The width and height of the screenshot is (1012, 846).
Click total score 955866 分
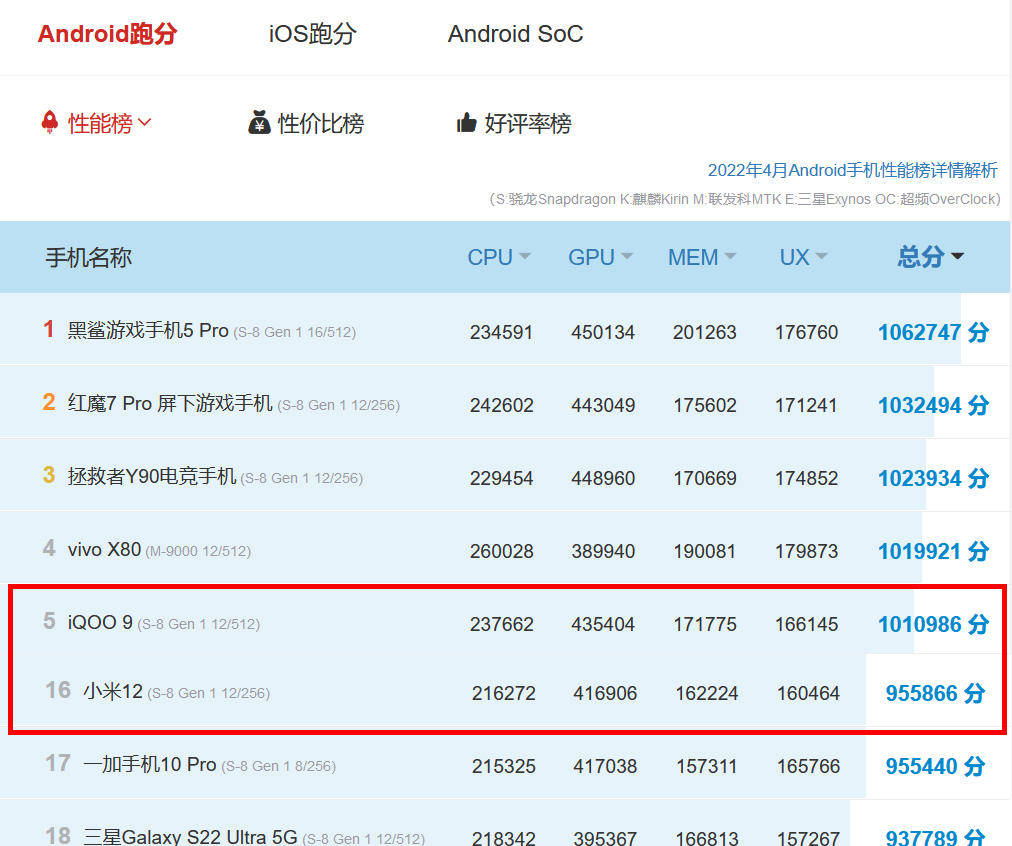pyautogui.click(x=935, y=693)
